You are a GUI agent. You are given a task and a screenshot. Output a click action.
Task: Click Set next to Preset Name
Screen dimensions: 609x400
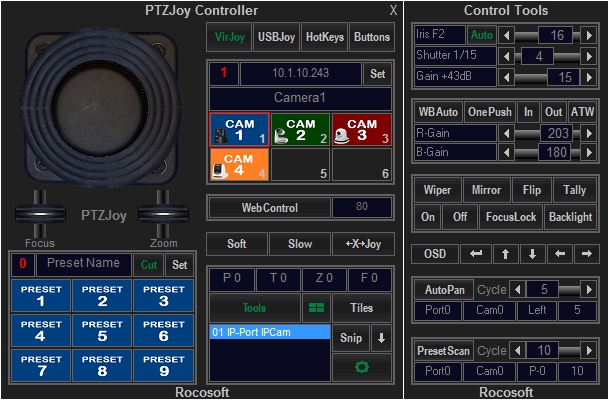click(180, 265)
